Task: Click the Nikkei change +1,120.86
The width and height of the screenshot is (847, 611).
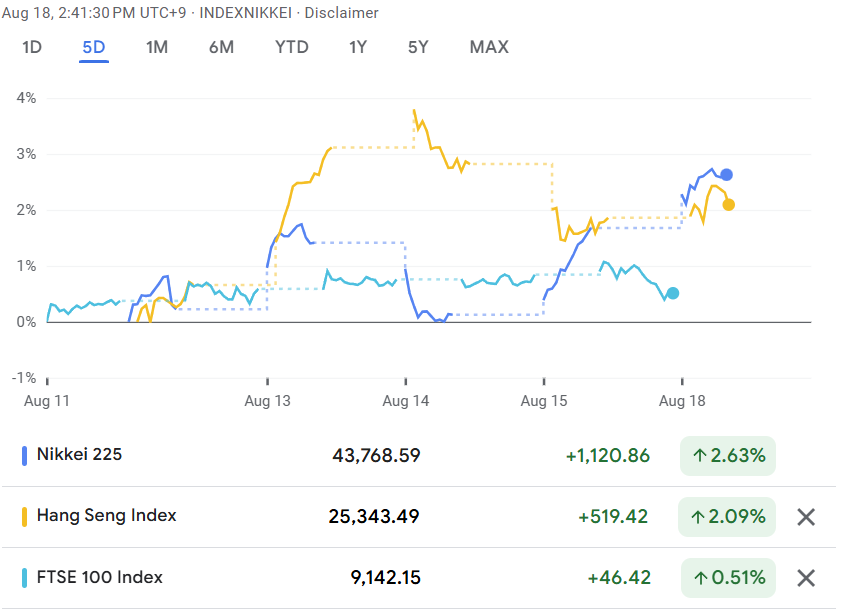Action: click(x=608, y=456)
